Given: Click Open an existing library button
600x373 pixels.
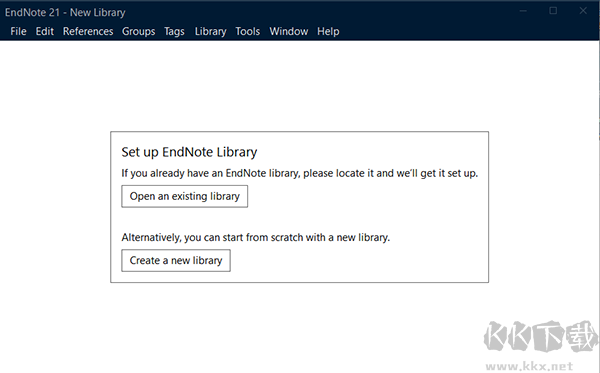Looking at the screenshot, I should coord(184,196).
